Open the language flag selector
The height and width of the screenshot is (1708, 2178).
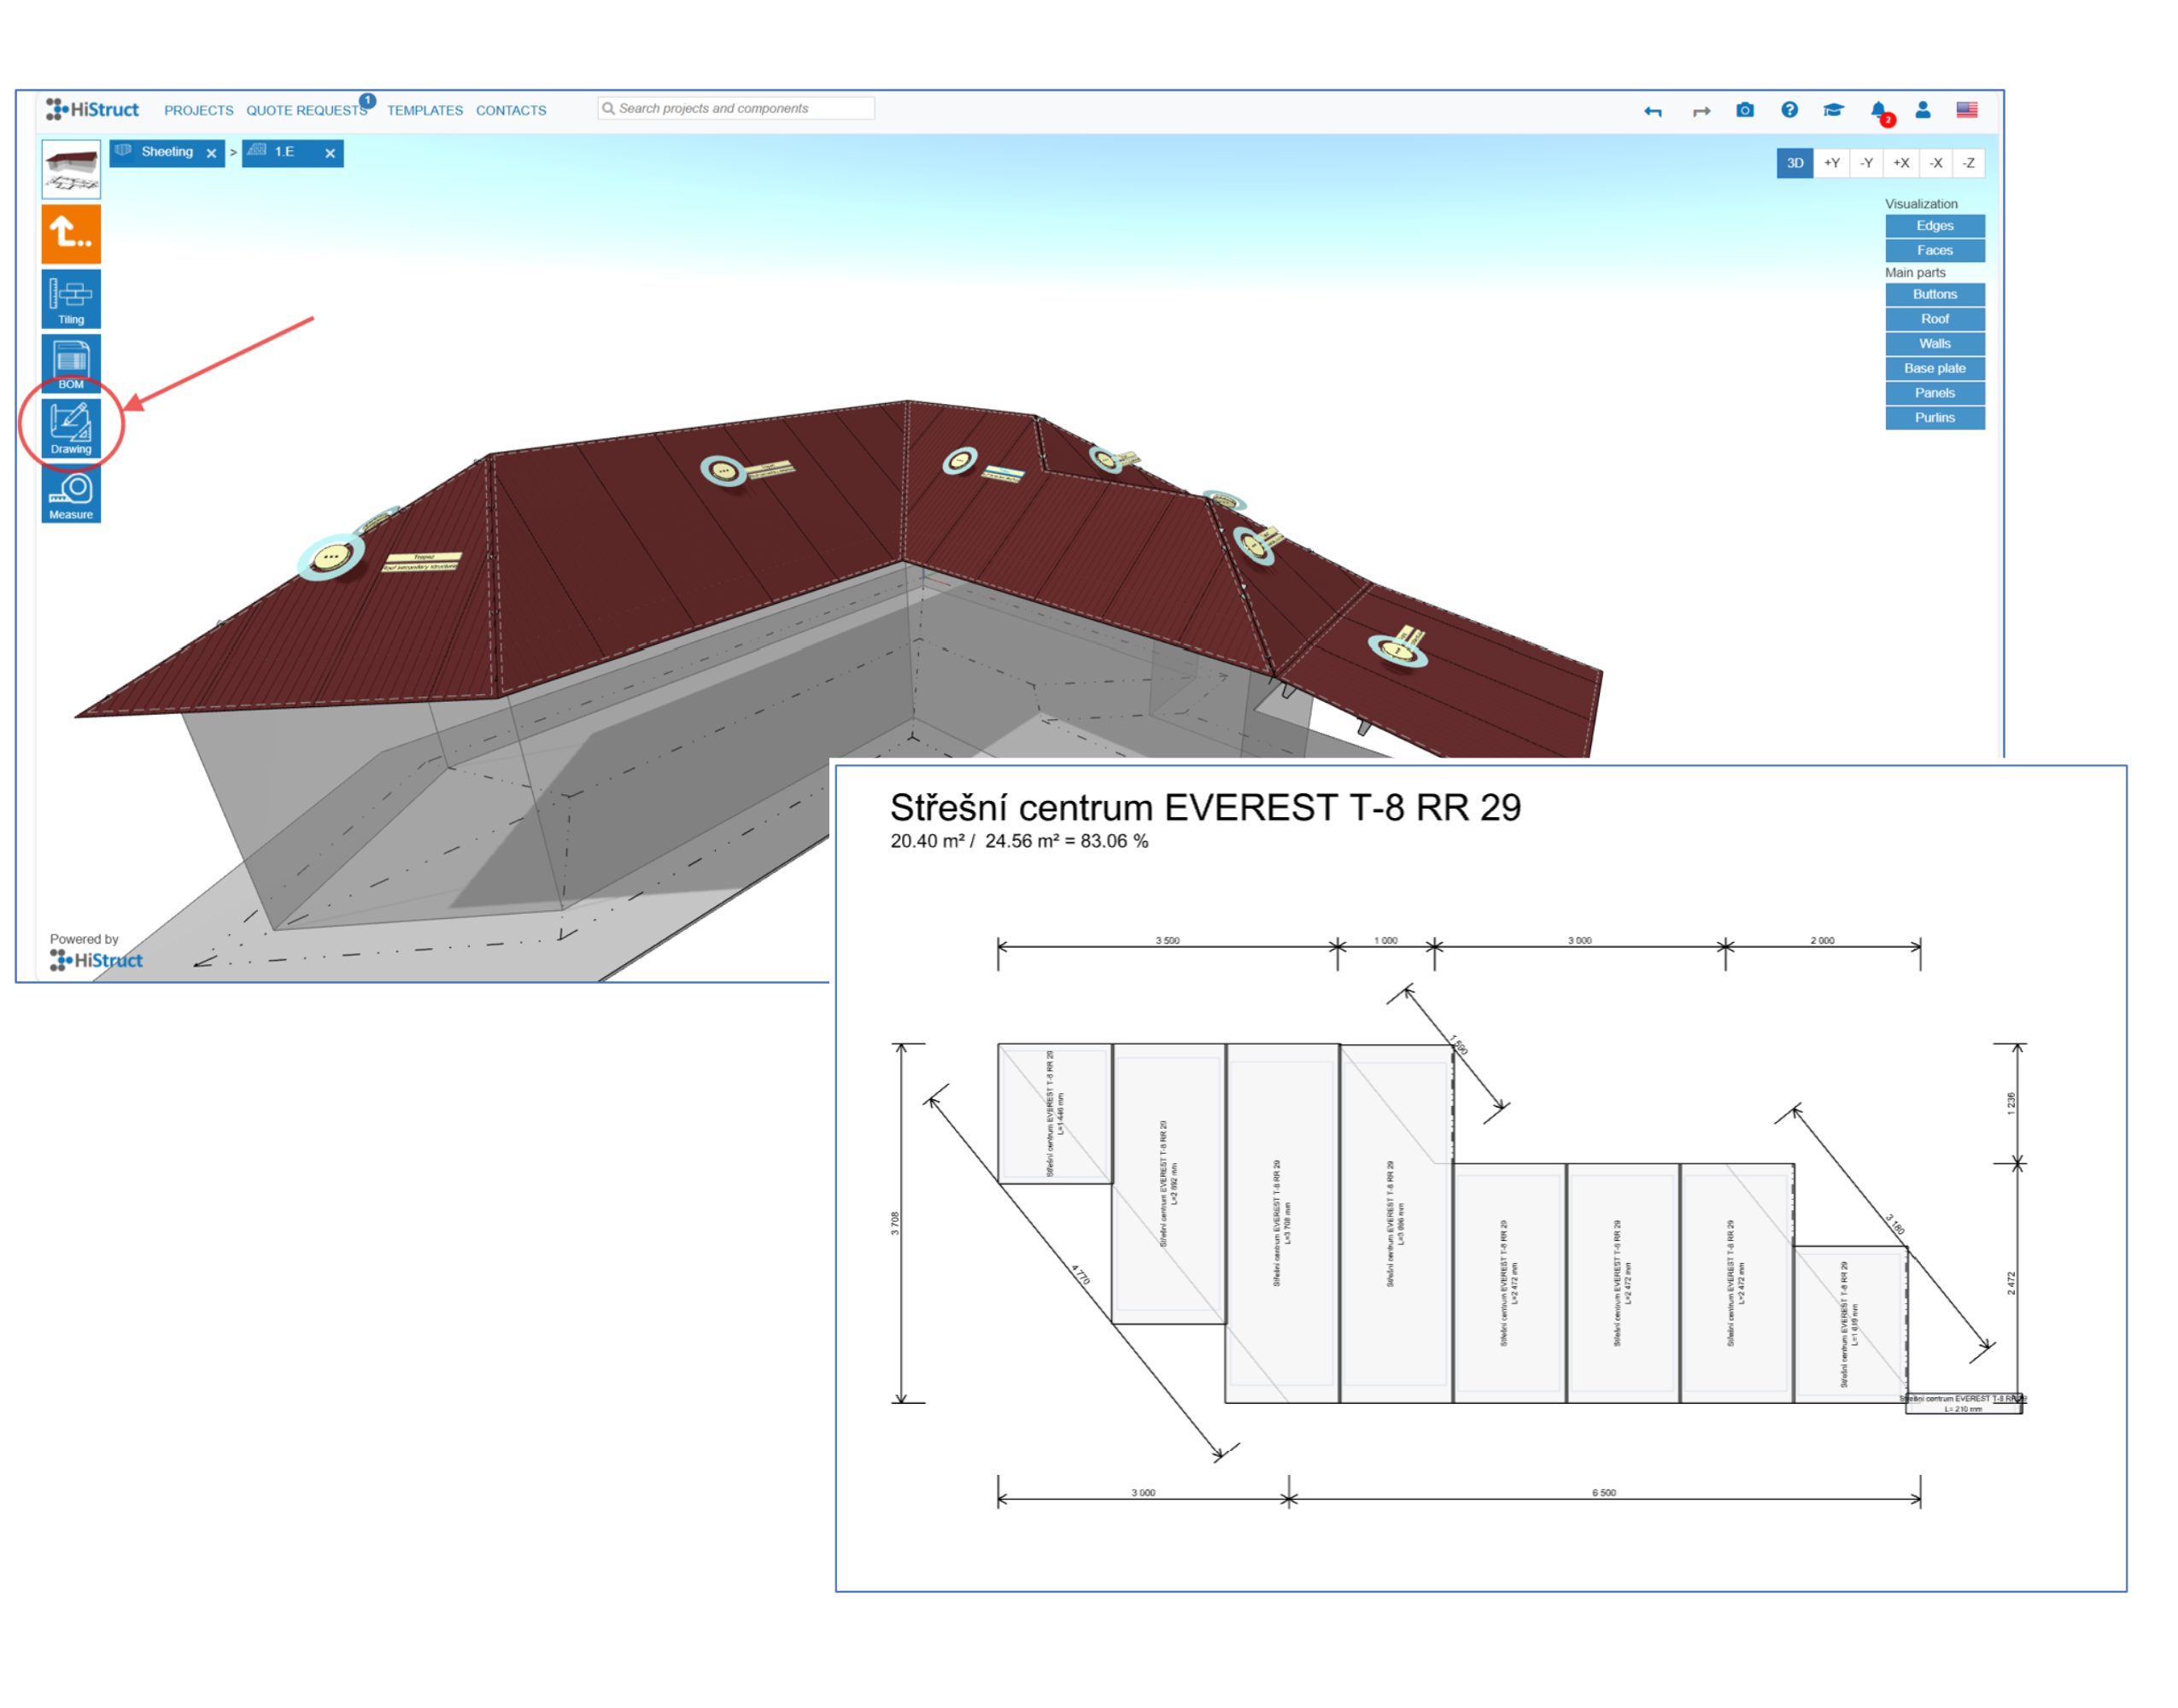coord(1966,110)
